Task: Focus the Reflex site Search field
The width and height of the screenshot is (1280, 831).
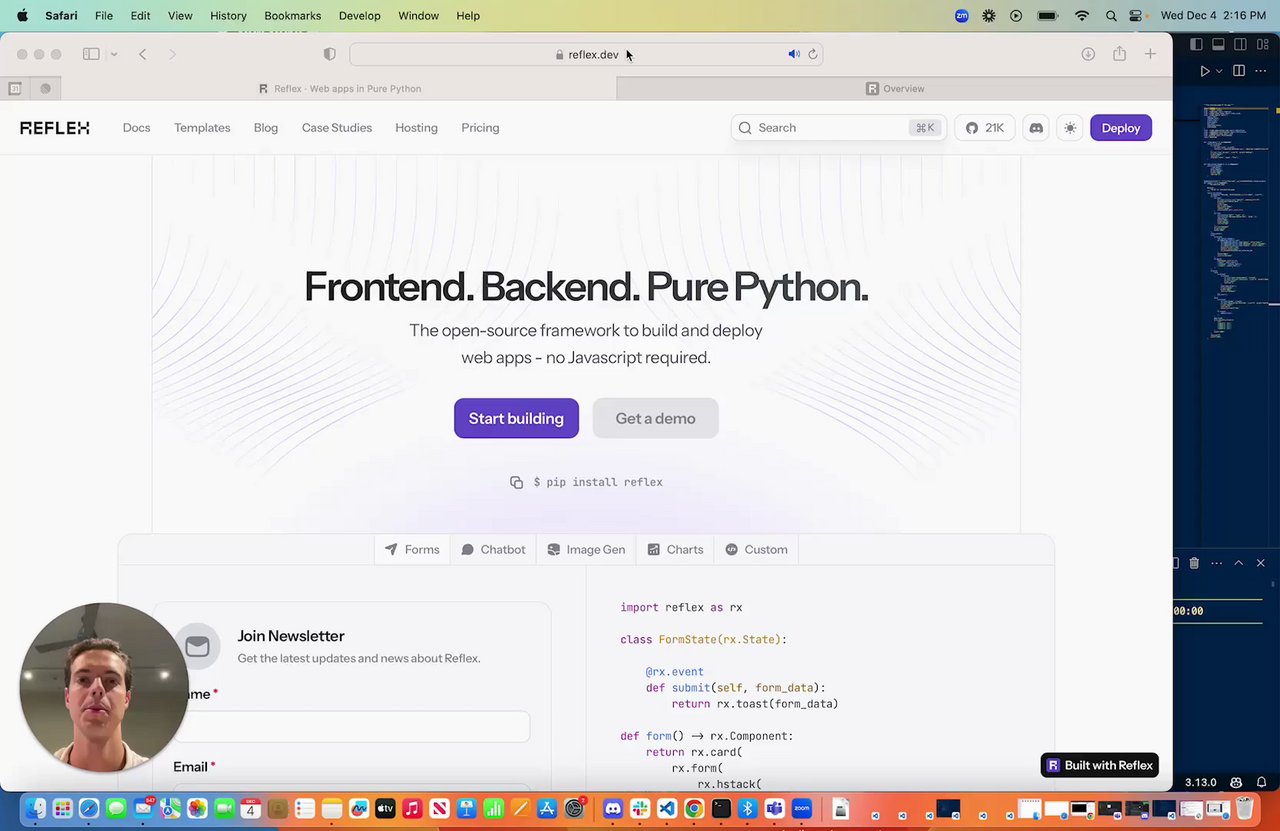Action: [x=838, y=128]
